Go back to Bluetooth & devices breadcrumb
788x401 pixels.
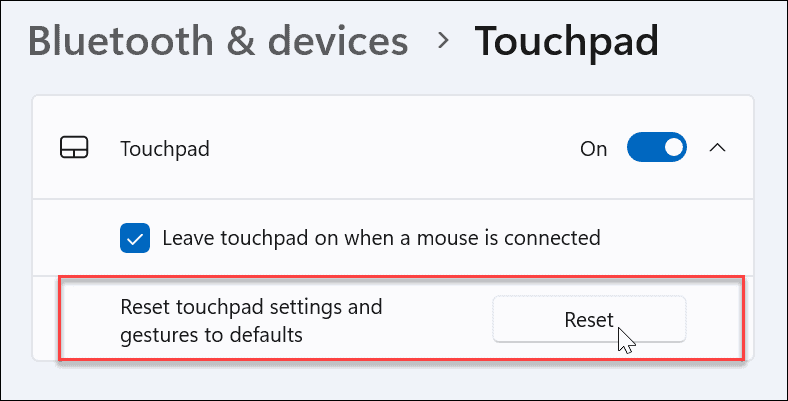click(218, 42)
